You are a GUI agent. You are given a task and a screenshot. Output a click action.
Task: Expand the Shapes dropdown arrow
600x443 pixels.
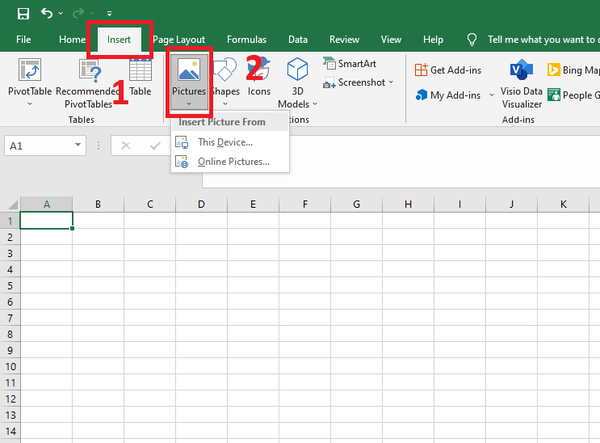tap(225, 104)
